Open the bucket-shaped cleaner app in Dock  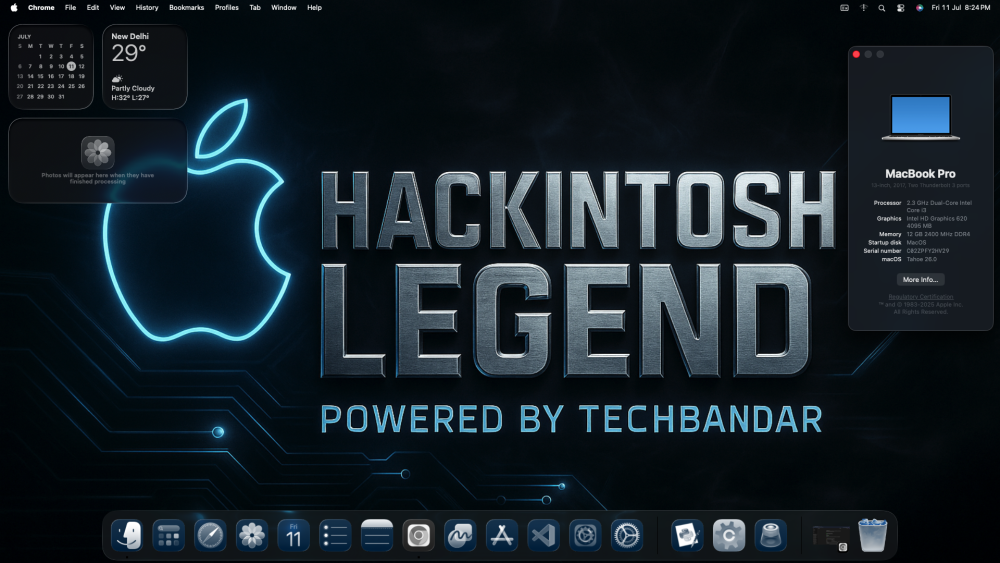[770, 535]
